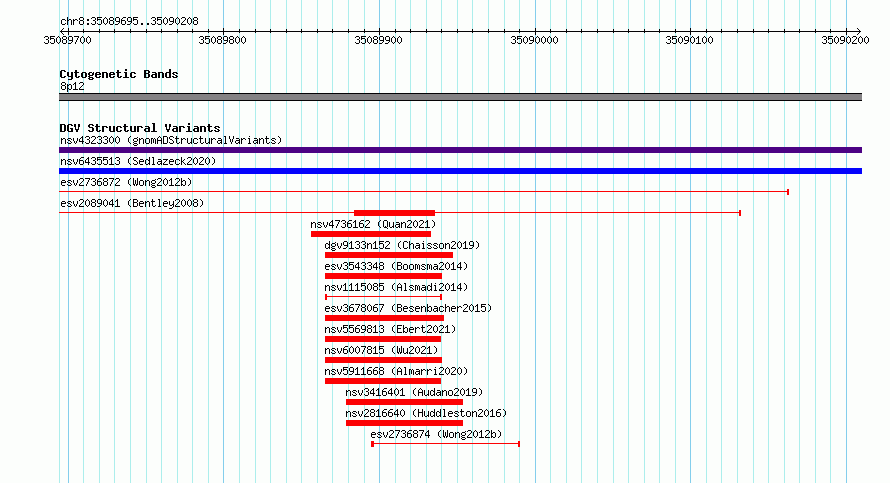Select the blue nsv6435513 variant bar

pyautogui.click(x=460, y=171)
